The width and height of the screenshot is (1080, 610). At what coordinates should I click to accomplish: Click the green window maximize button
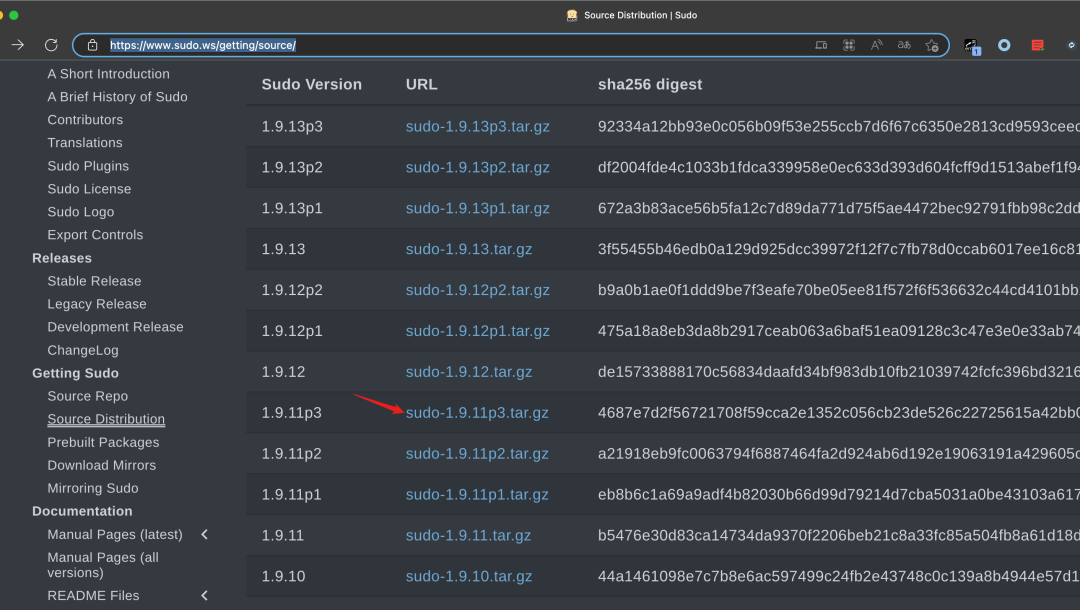14,14
